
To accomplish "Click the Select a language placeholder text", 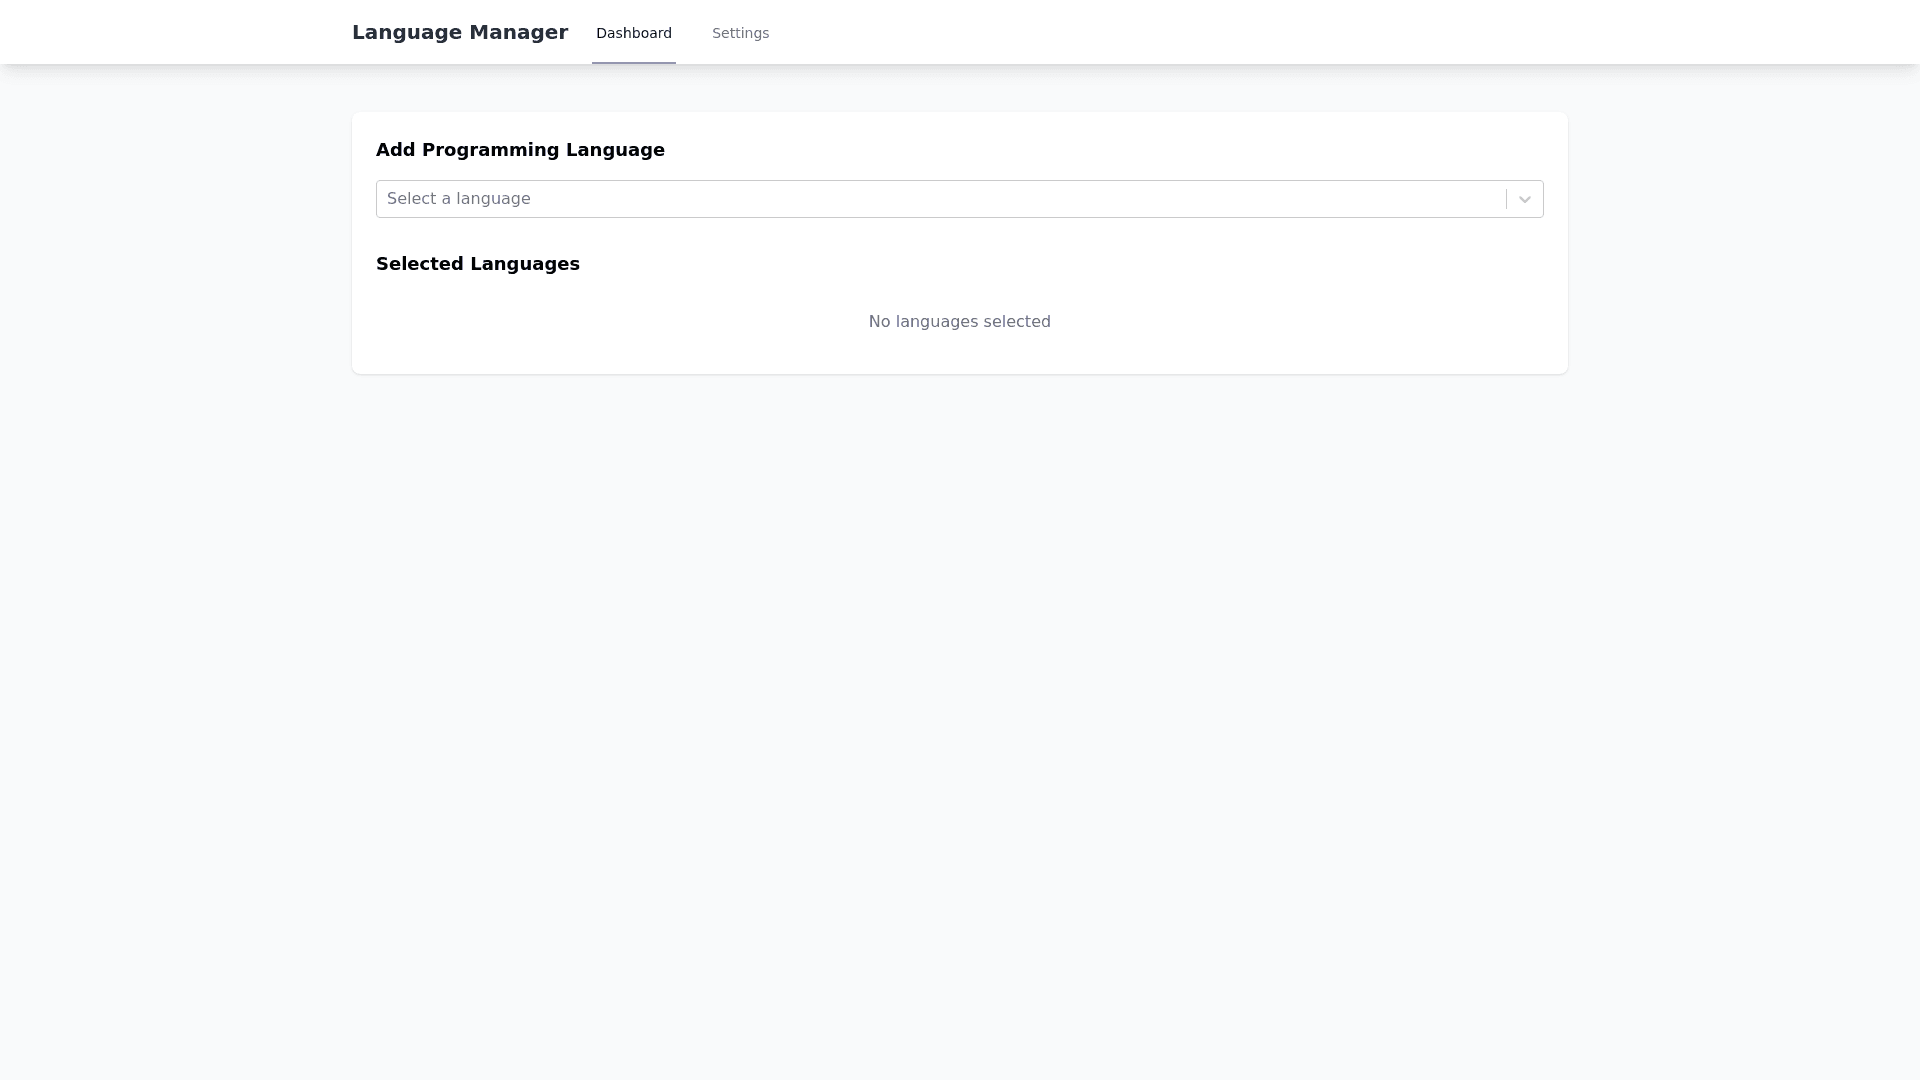I will pyautogui.click(x=459, y=199).
